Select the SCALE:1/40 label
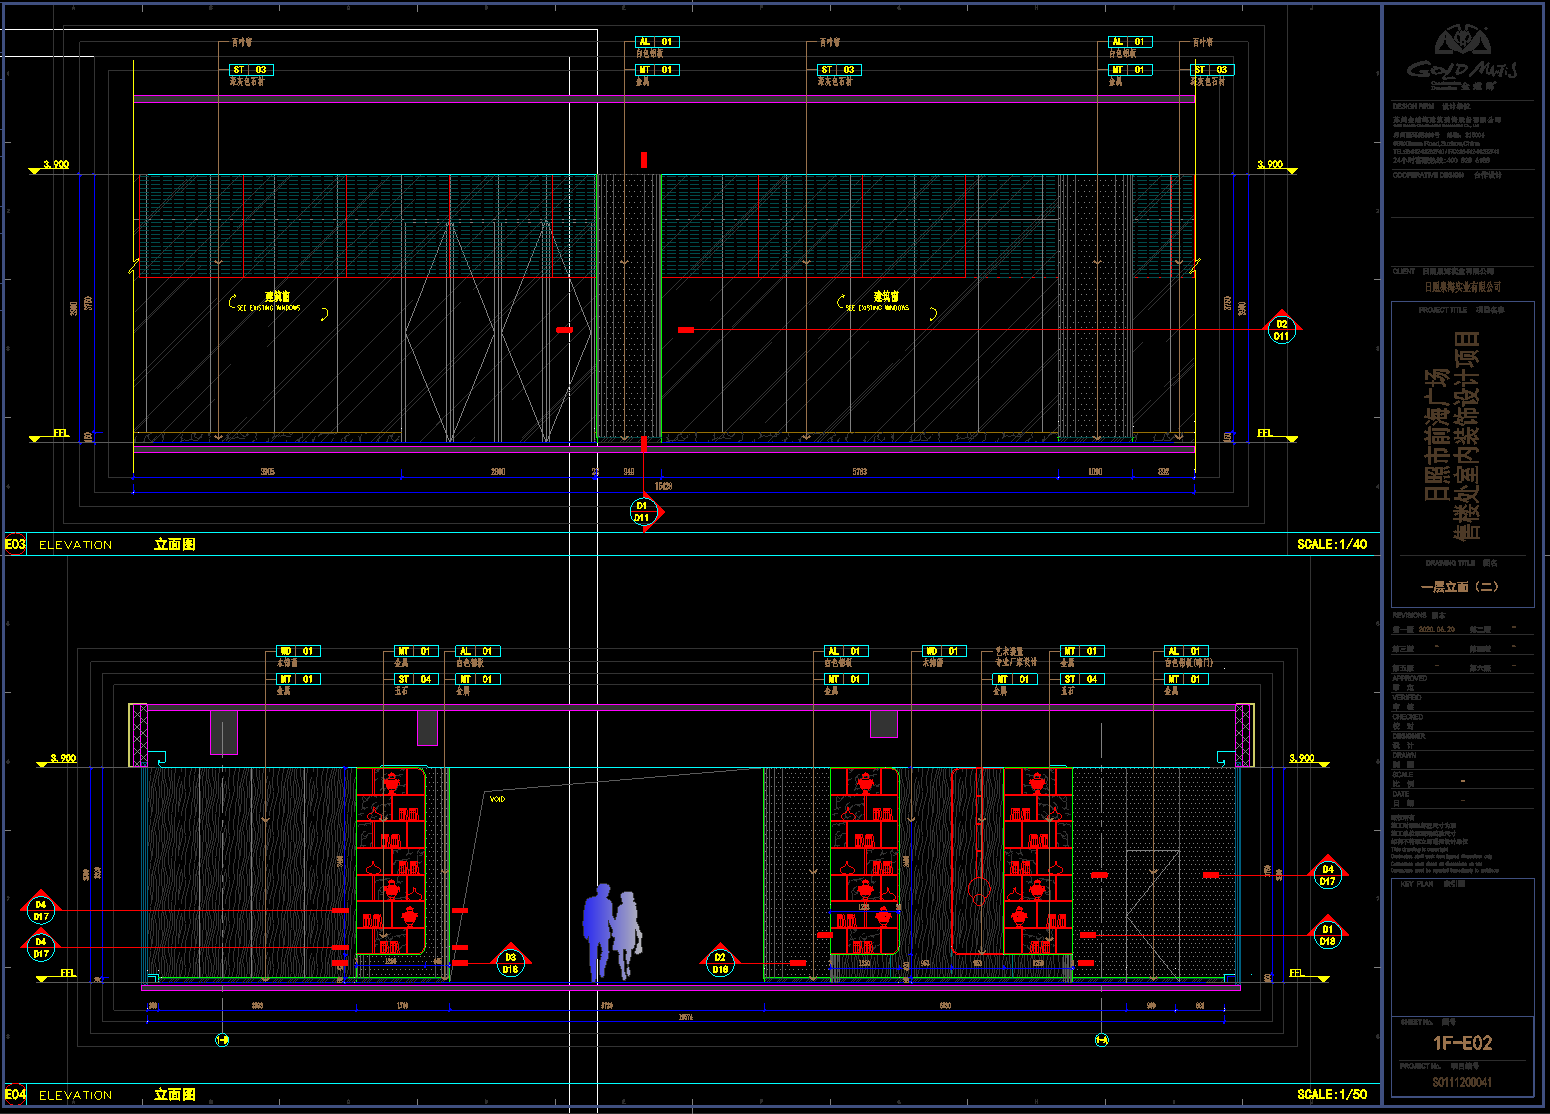Viewport: 1550px width, 1114px height. click(x=1331, y=545)
